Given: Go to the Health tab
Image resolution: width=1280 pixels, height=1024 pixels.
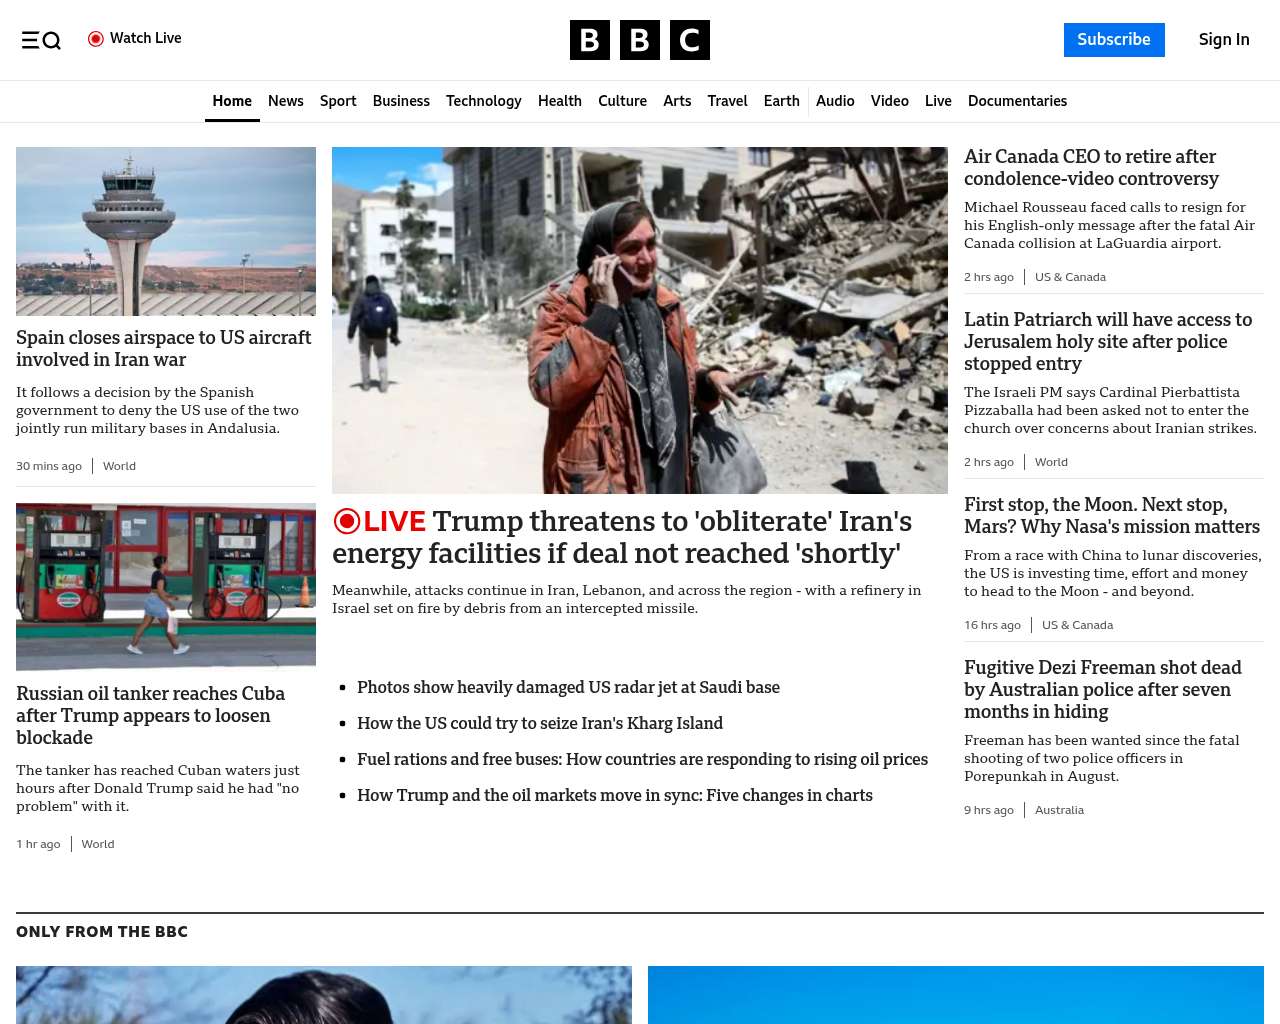Looking at the screenshot, I should point(560,101).
